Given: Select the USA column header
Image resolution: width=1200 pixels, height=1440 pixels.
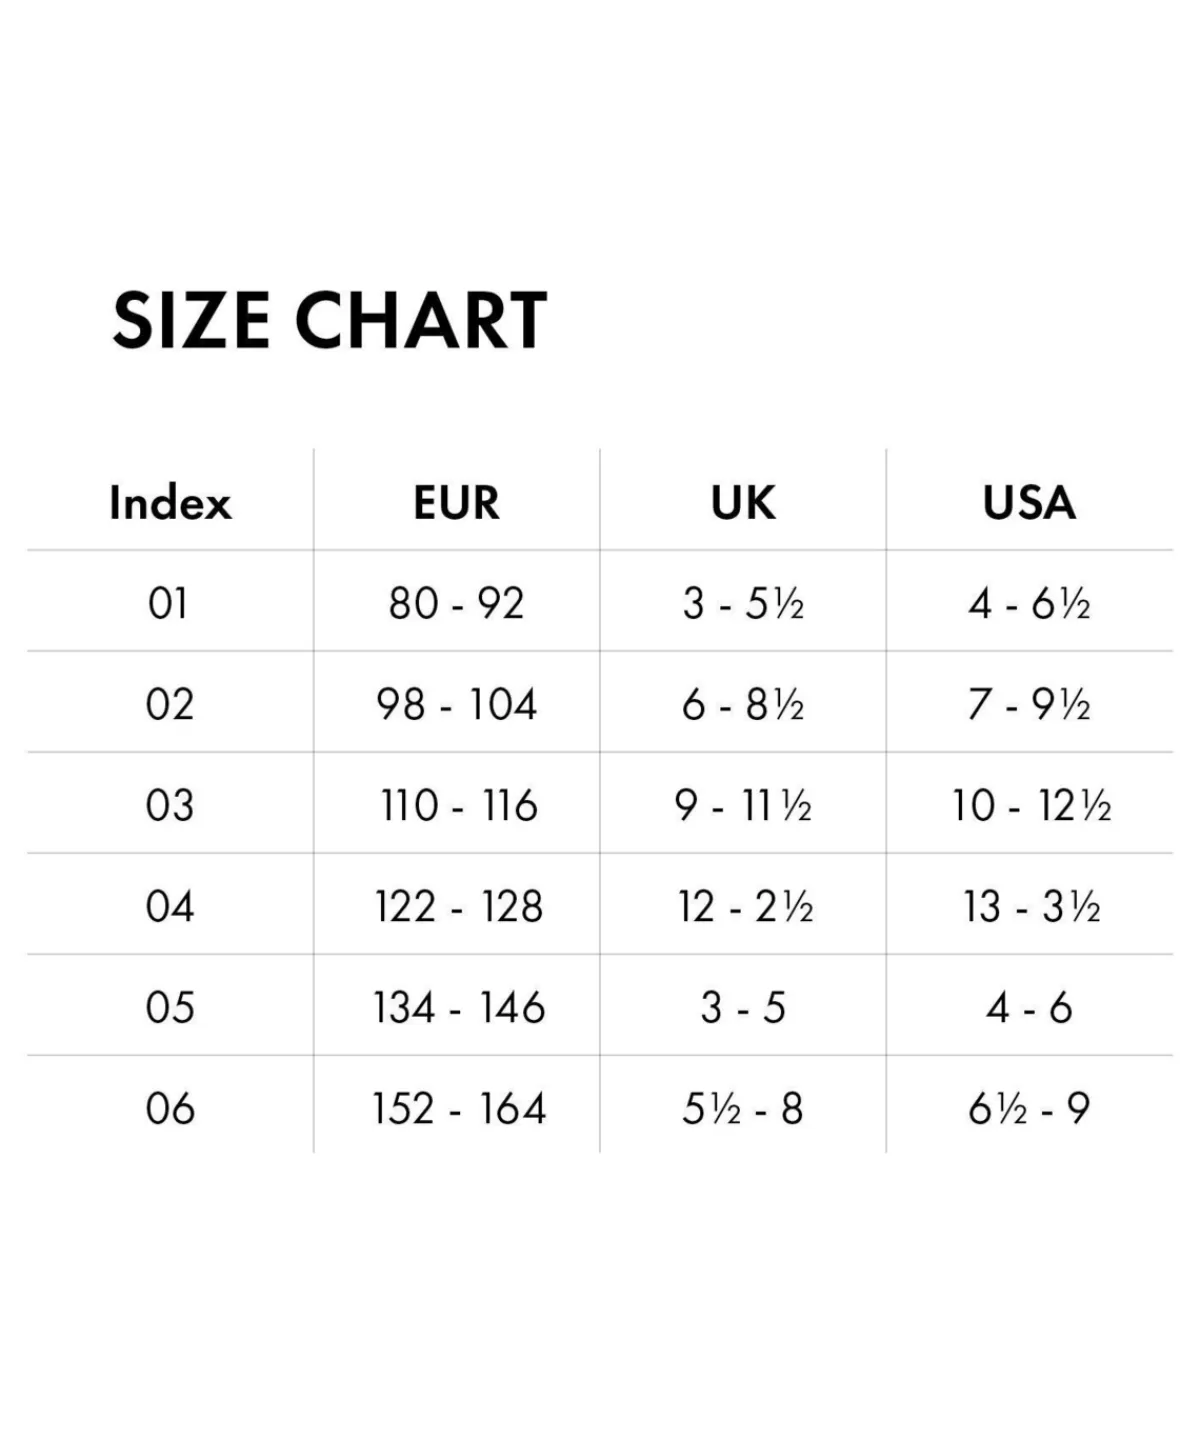Looking at the screenshot, I should pyautogui.click(x=1029, y=502).
